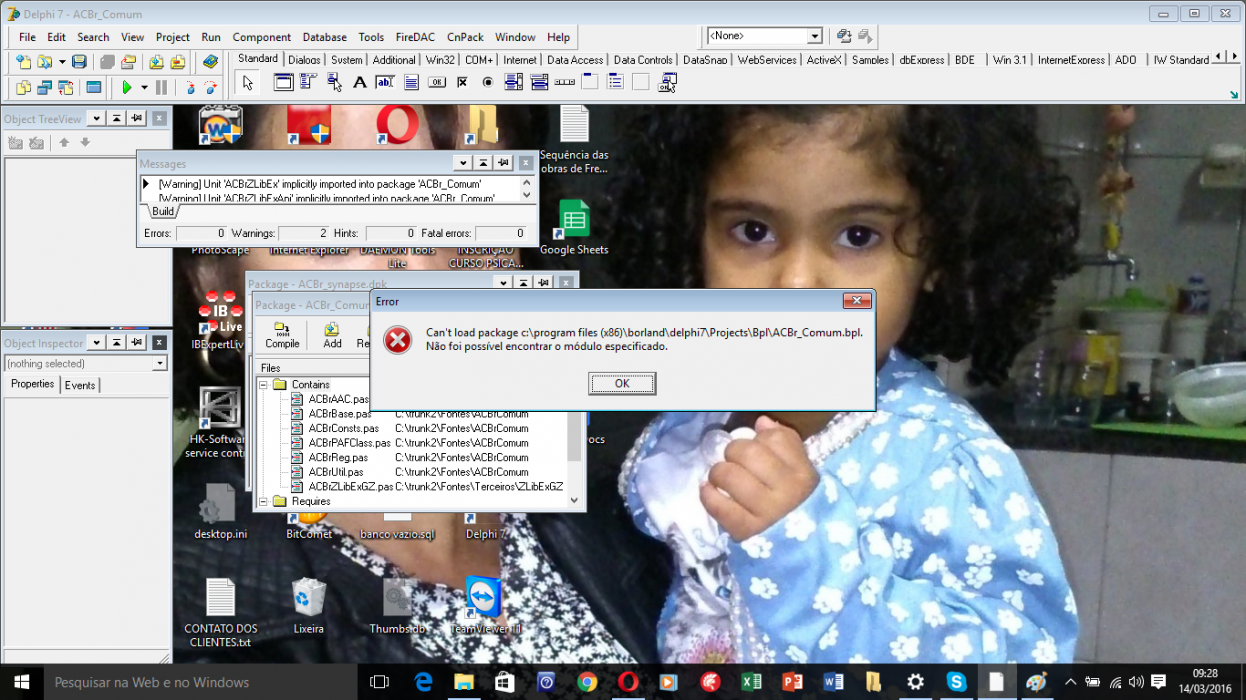The image size is (1246, 700).
Task: Click the green Run arrow in toolbar
Action: click(x=127, y=87)
